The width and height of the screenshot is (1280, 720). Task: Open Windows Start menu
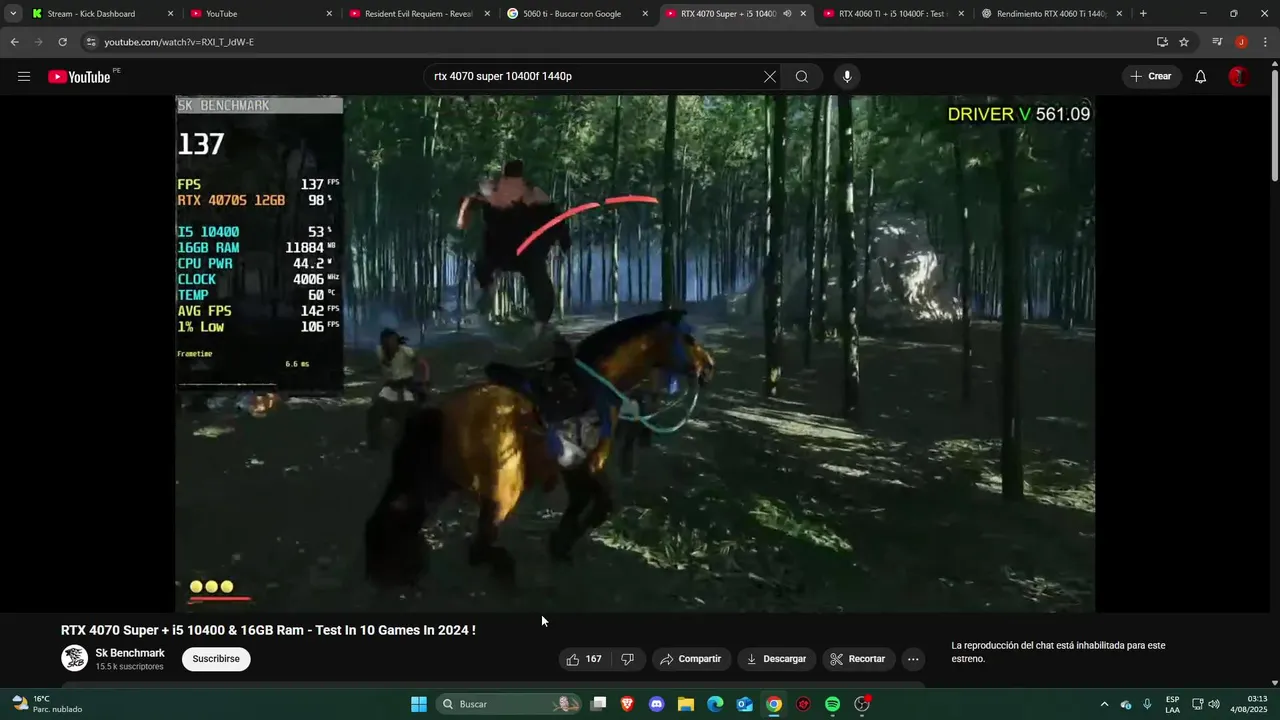pos(419,704)
